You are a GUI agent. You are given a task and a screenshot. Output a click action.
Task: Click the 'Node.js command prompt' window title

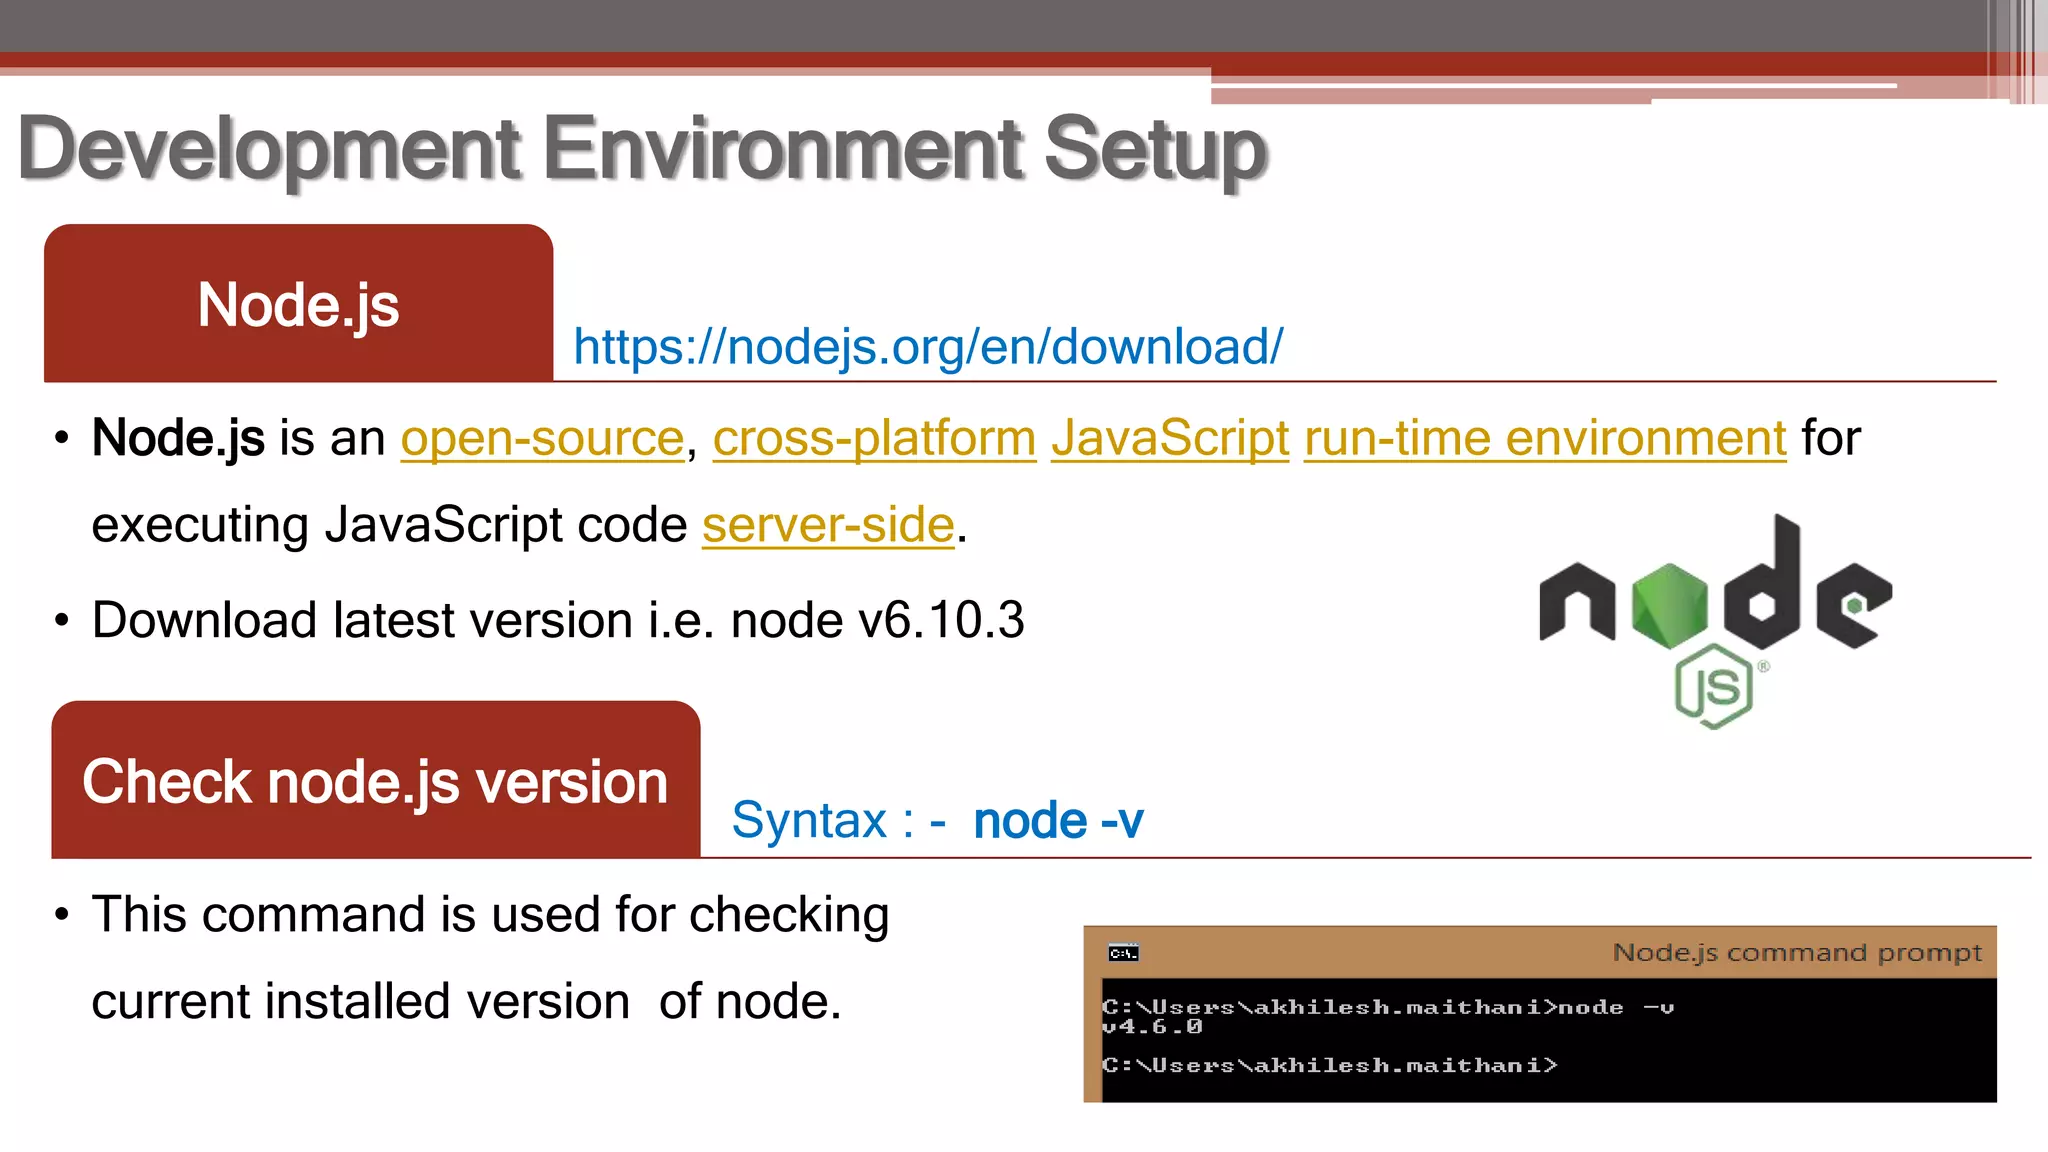coord(1797,952)
